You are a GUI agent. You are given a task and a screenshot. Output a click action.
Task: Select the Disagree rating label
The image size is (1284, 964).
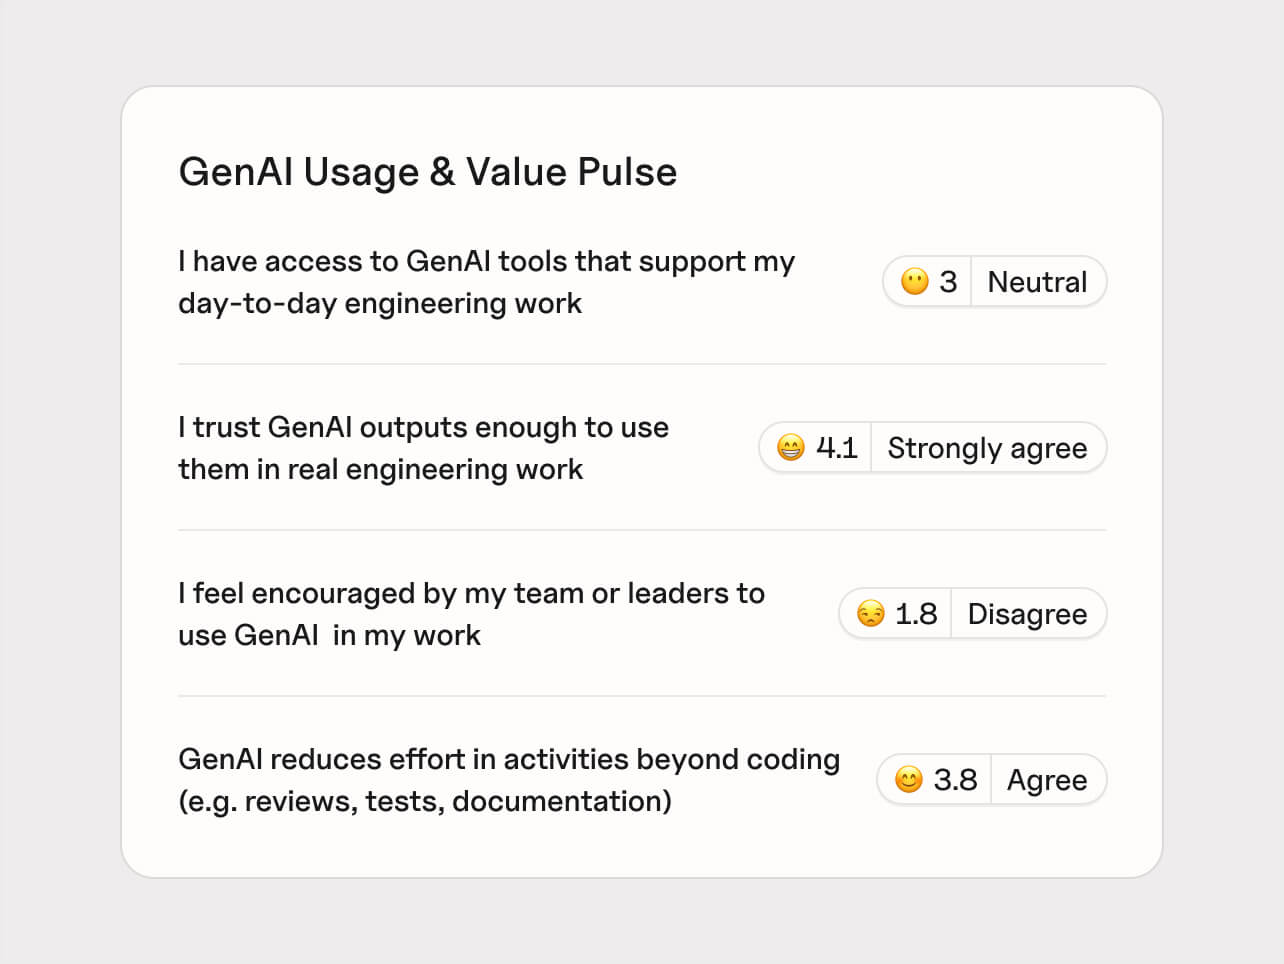click(1027, 614)
